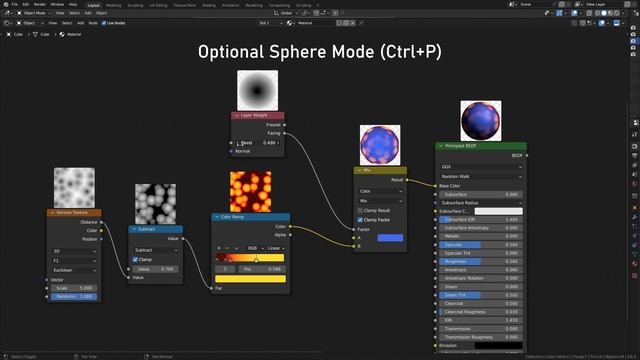Open the Global orientation dropdown
This screenshot has width=640, height=360.
click(287, 13)
